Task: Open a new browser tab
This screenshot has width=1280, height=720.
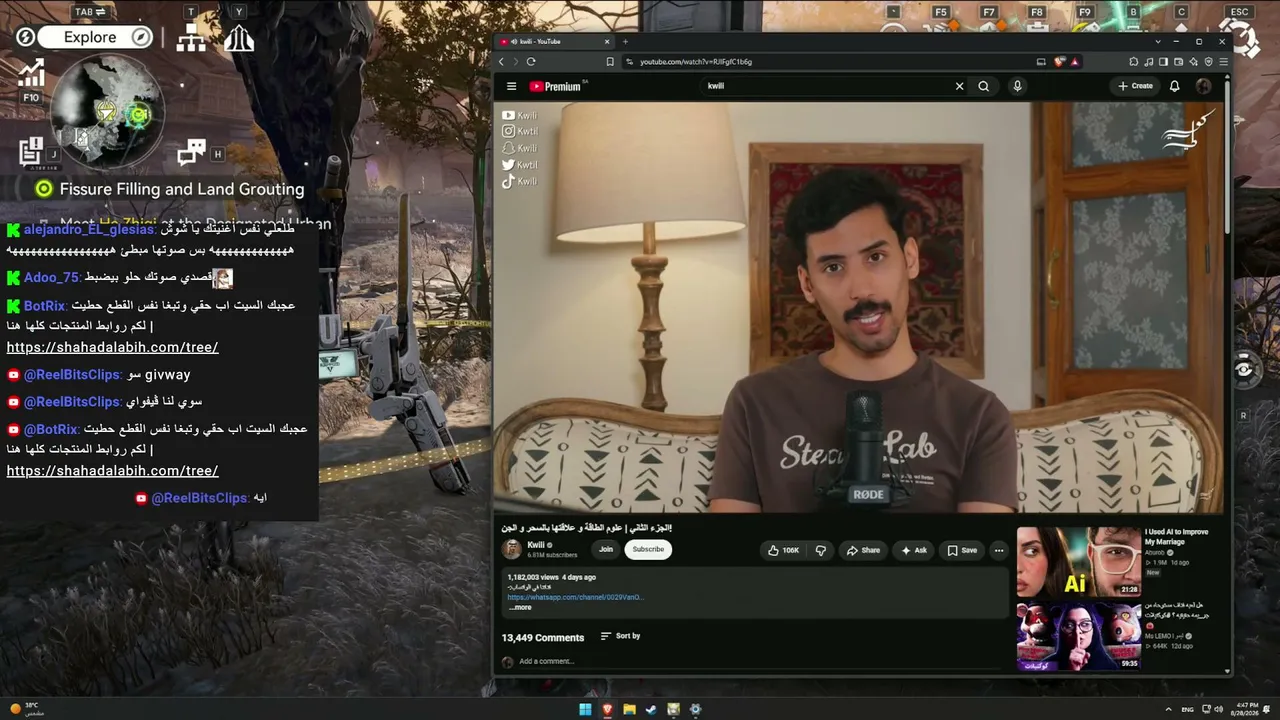Action: click(x=625, y=42)
